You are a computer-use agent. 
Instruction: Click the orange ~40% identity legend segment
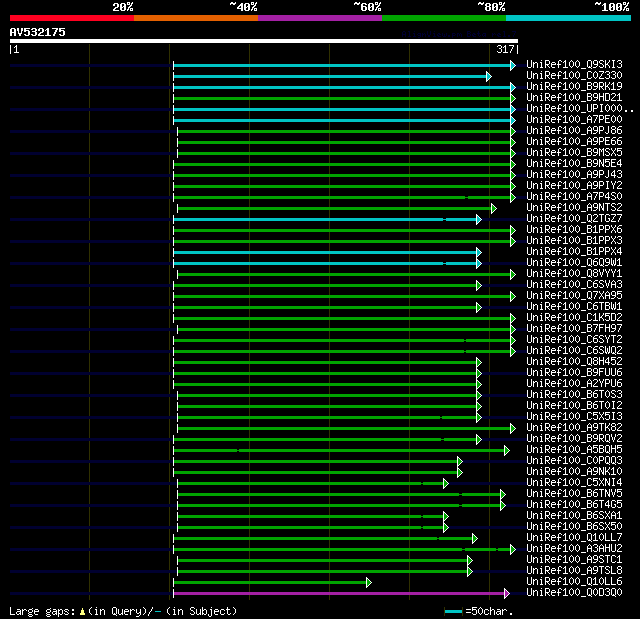(x=196, y=18)
